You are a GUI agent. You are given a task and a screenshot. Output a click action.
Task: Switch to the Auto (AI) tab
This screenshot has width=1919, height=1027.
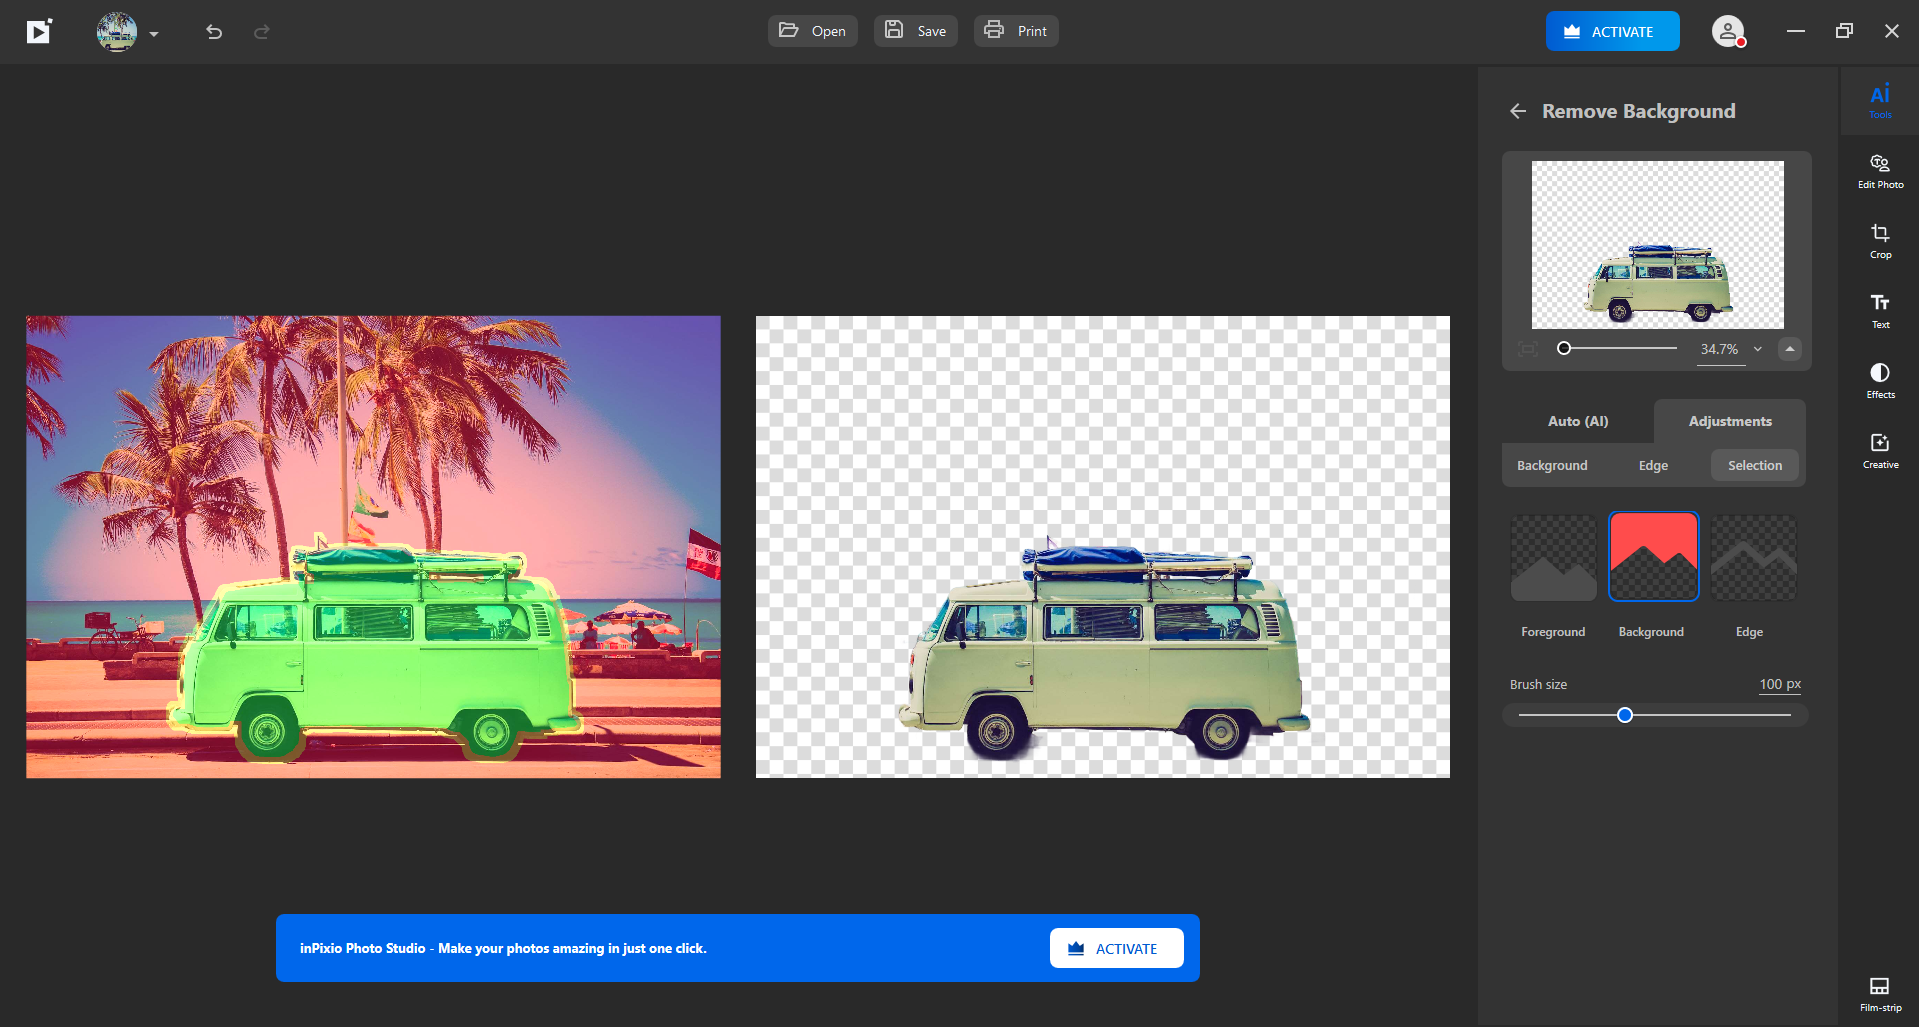(x=1576, y=421)
